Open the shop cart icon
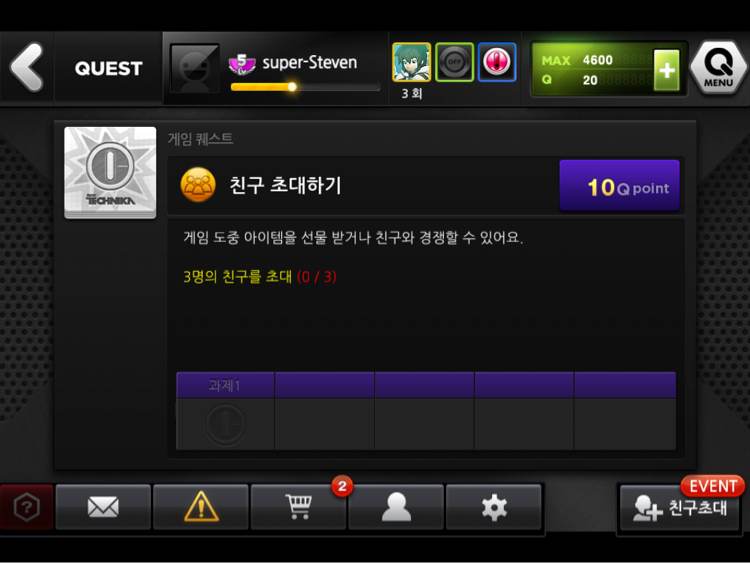This screenshot has height=563, width=750. pos(299,507)
